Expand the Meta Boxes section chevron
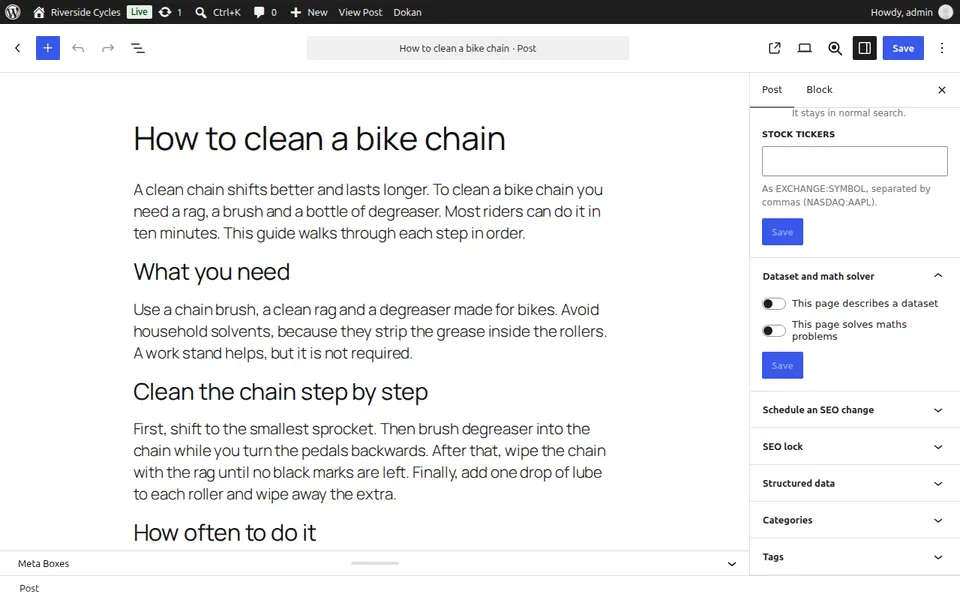 point(732,564)
